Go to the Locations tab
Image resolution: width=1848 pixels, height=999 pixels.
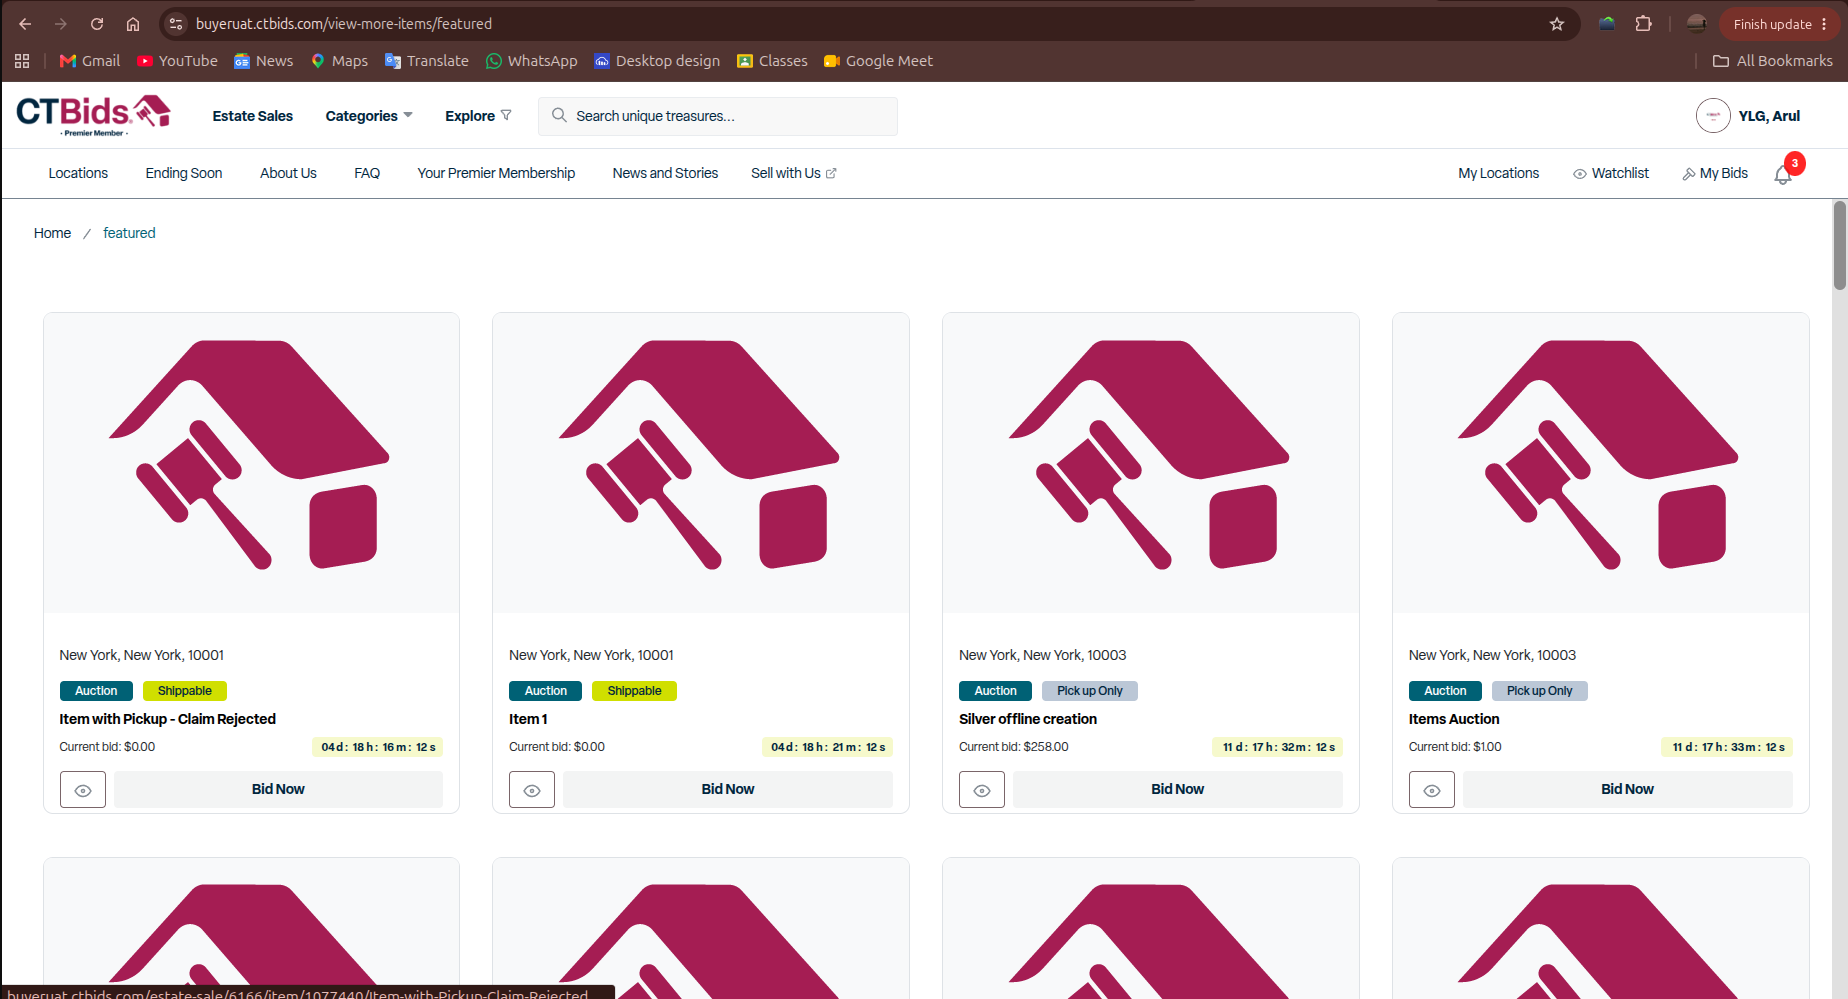click(78, 173)
